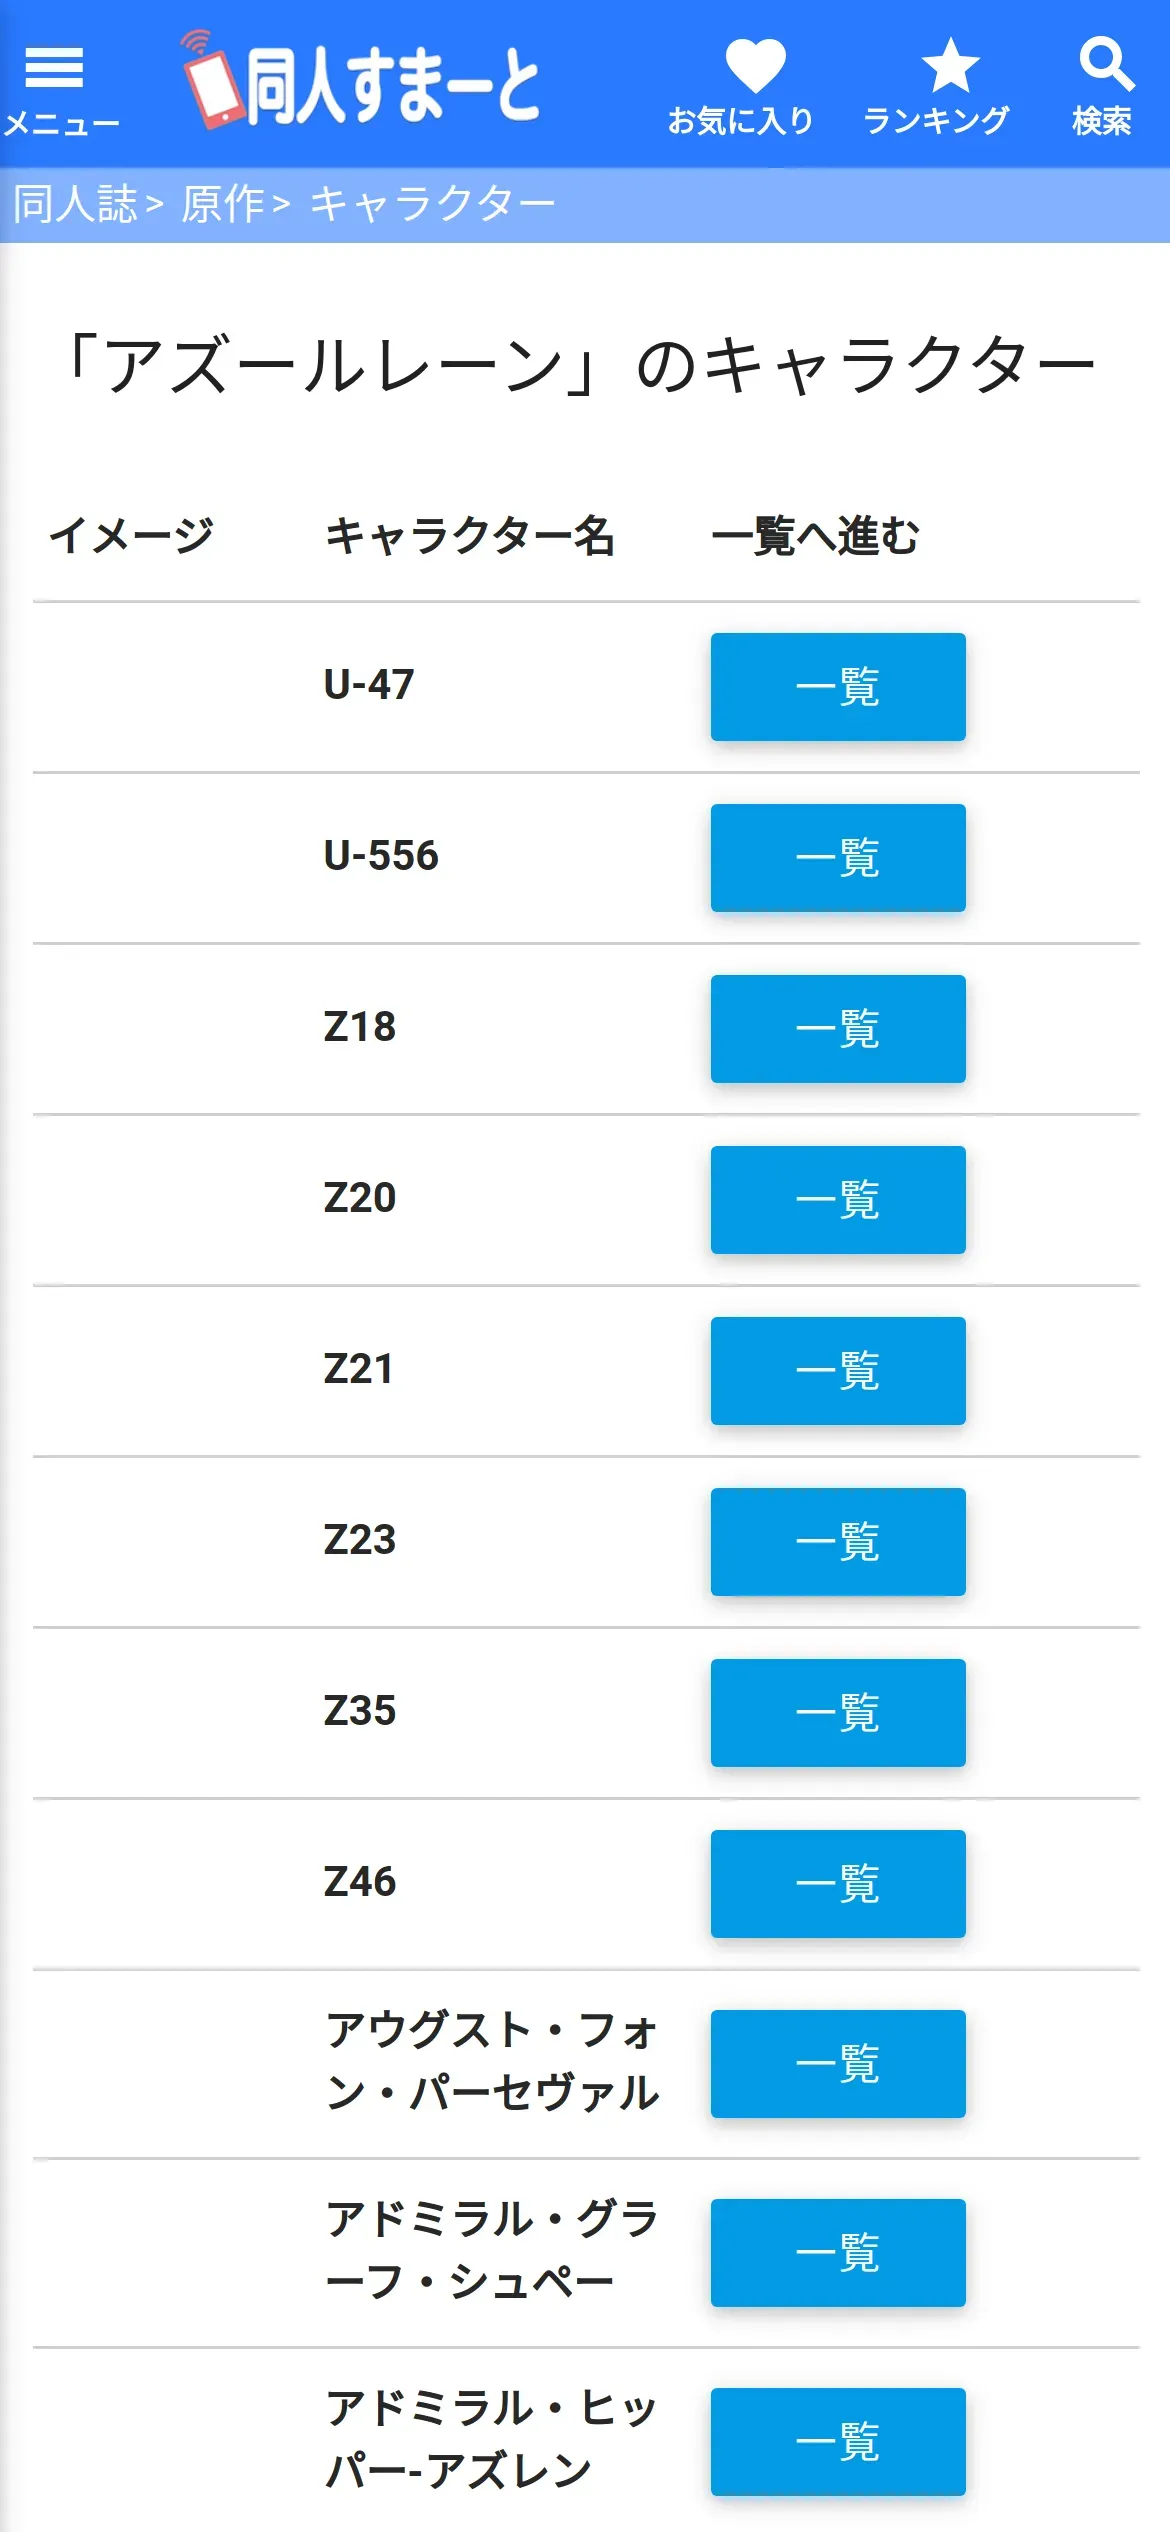Viewport: 1170px width, 2532px height.
Task: Open ranking via the star icon
Action: point(949,66)
